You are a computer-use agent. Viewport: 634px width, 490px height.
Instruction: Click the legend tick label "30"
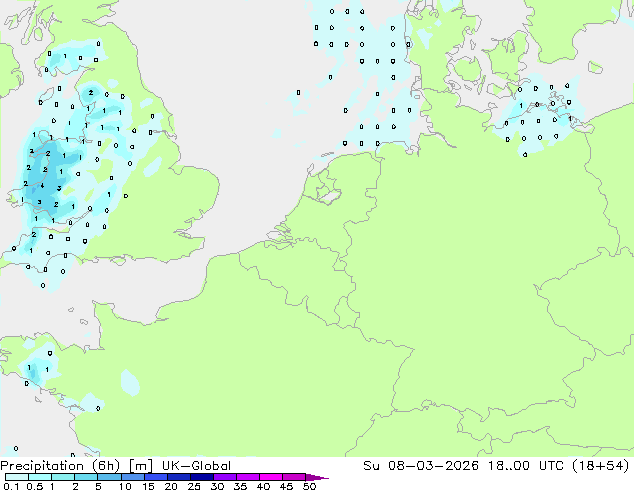point(217,486)
